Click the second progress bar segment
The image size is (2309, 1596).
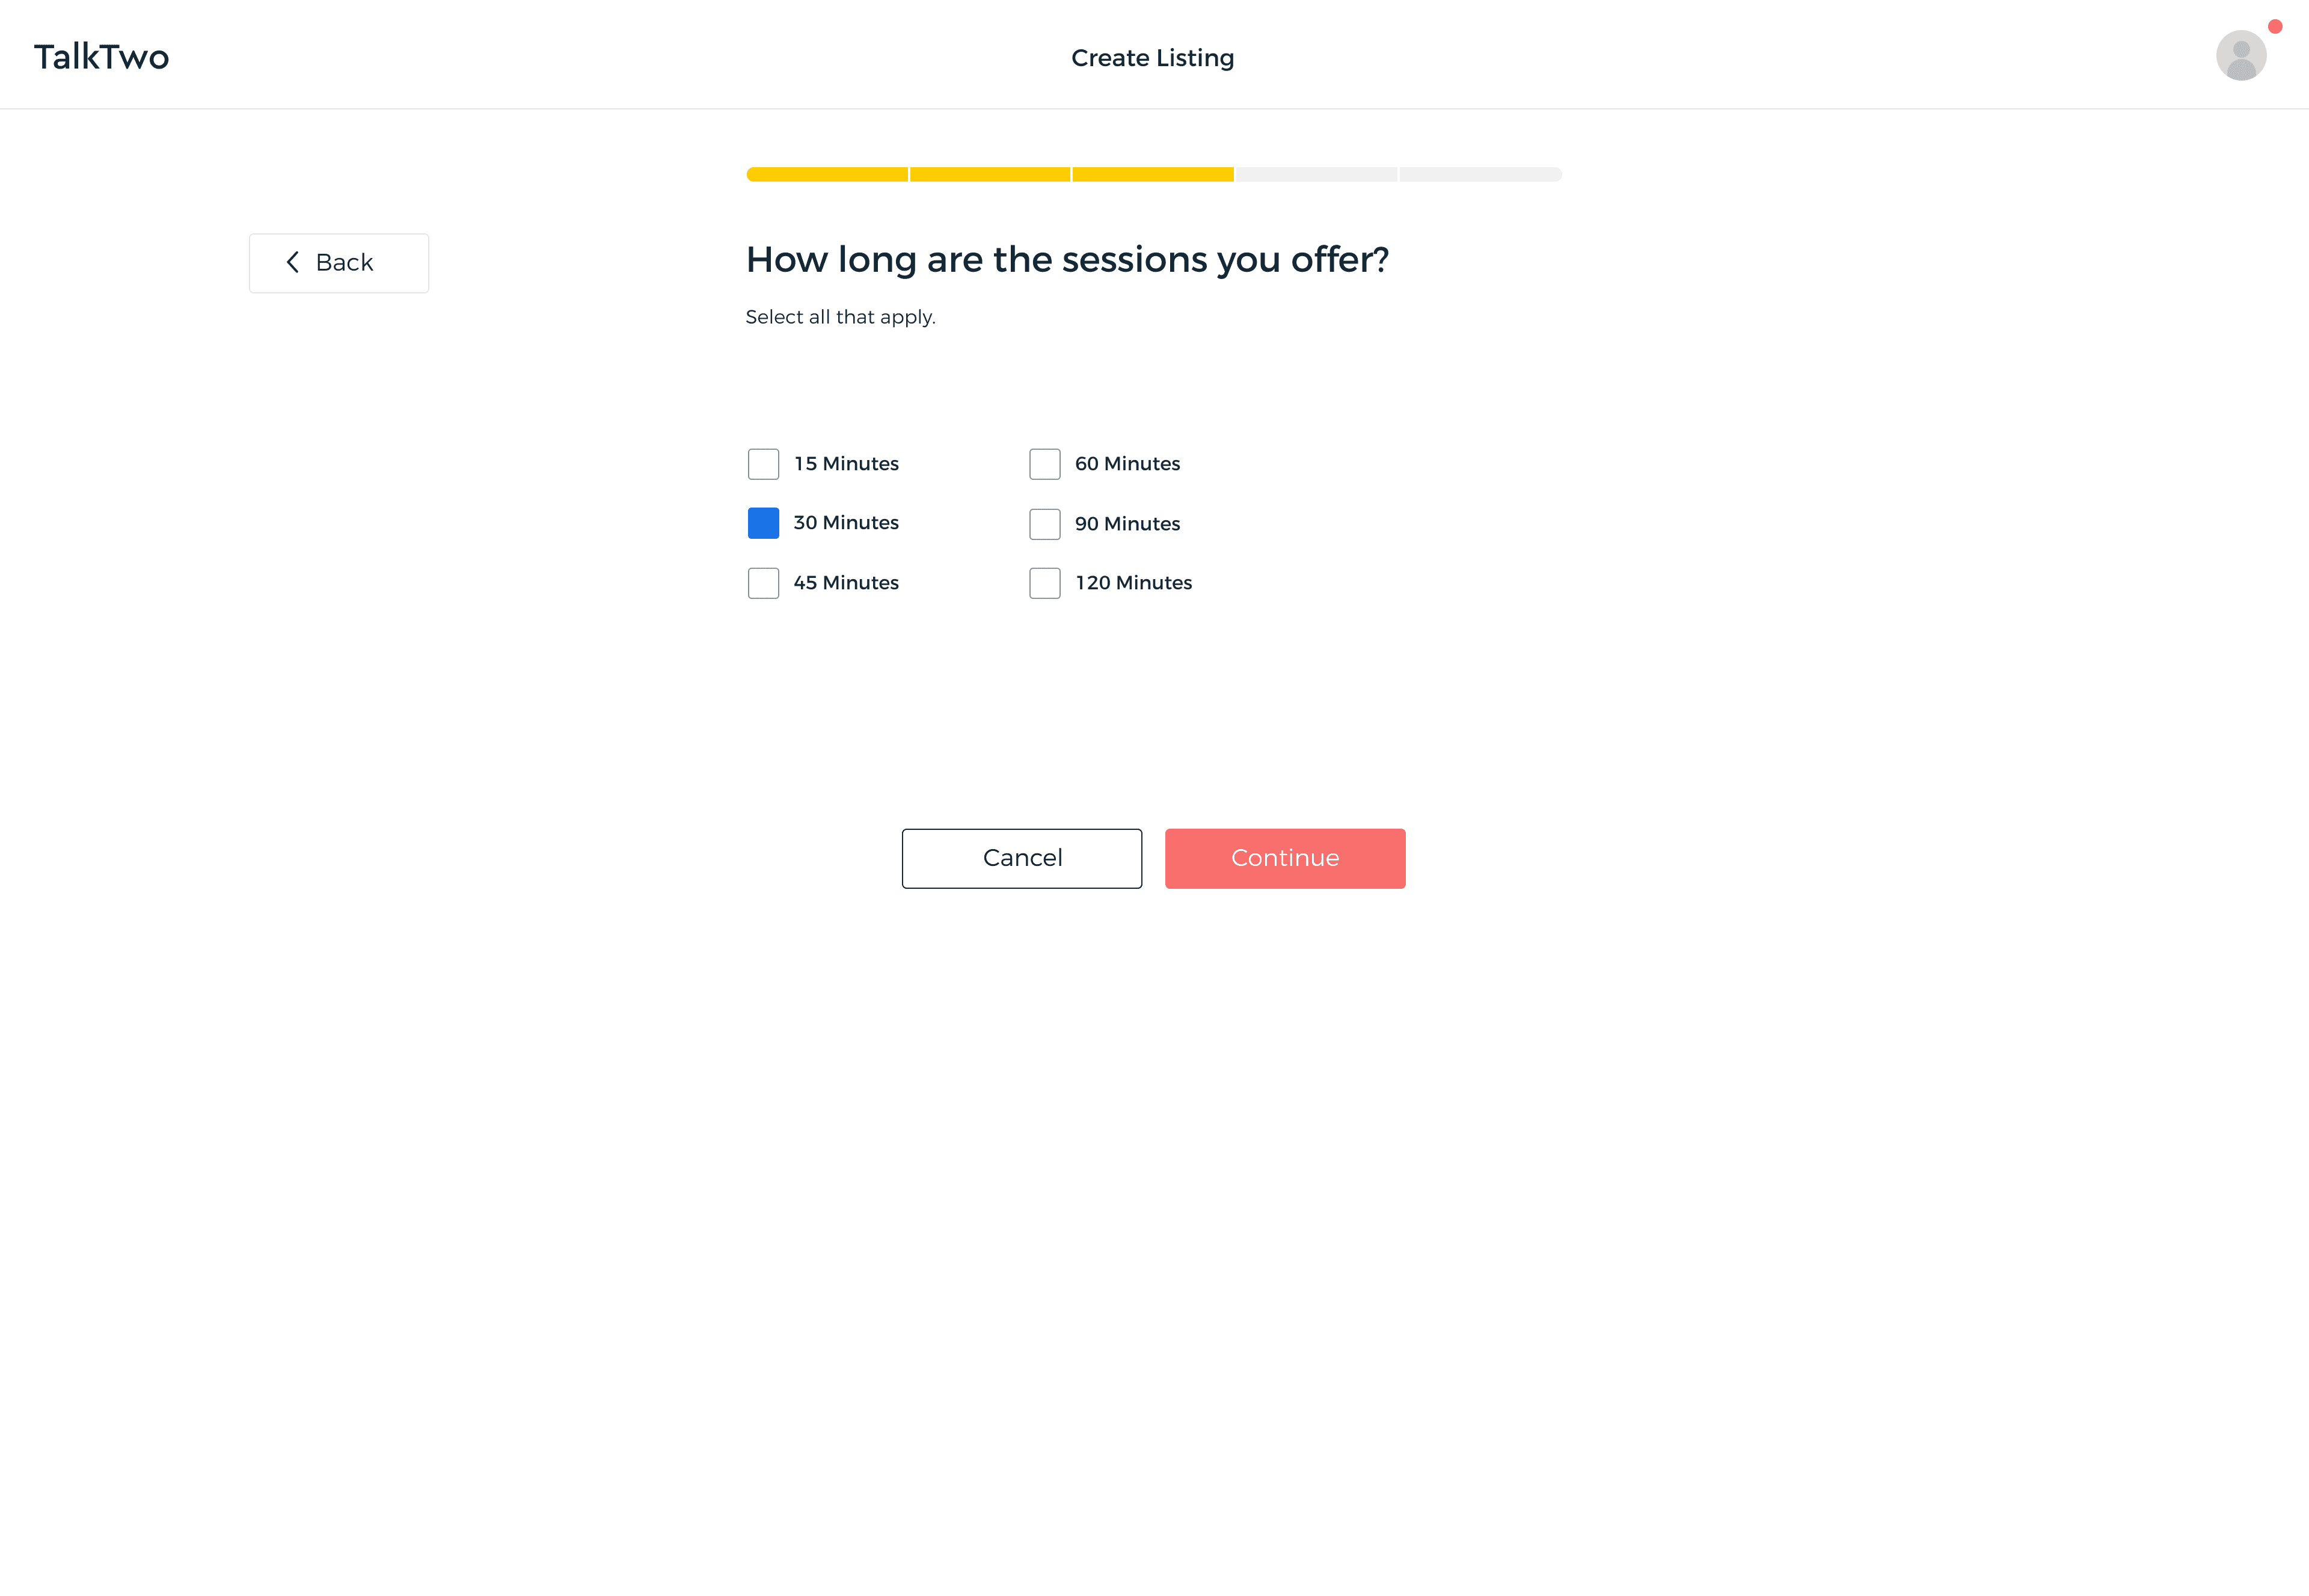tap(990, 174)
